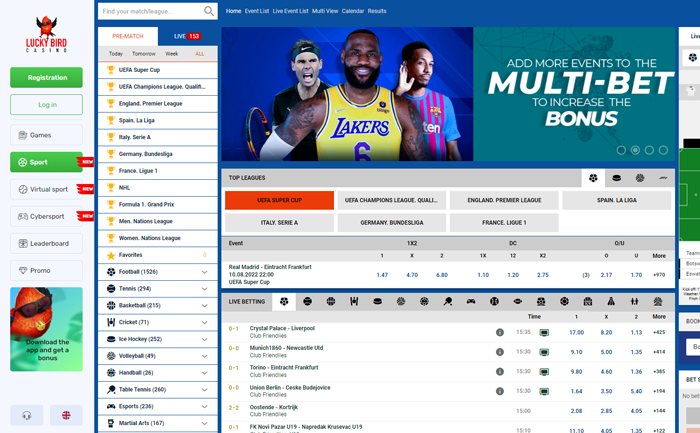Open info icon for Union Berlin - Ceske Budejovice
Screen dimensions: 700x433
pyautogui.click(x=500, y=391)
